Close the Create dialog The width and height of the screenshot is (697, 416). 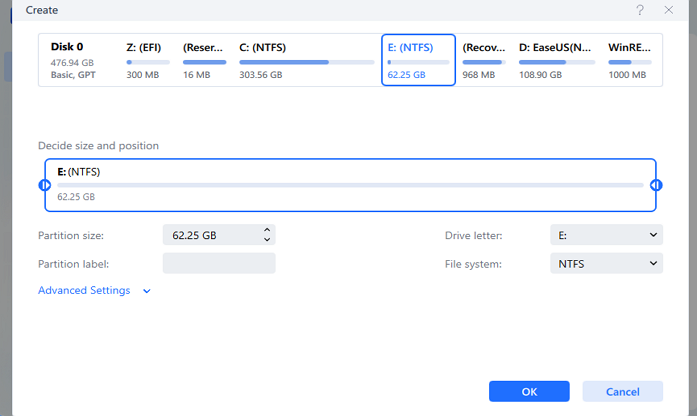pyautogui.click(x=668, y=10)
